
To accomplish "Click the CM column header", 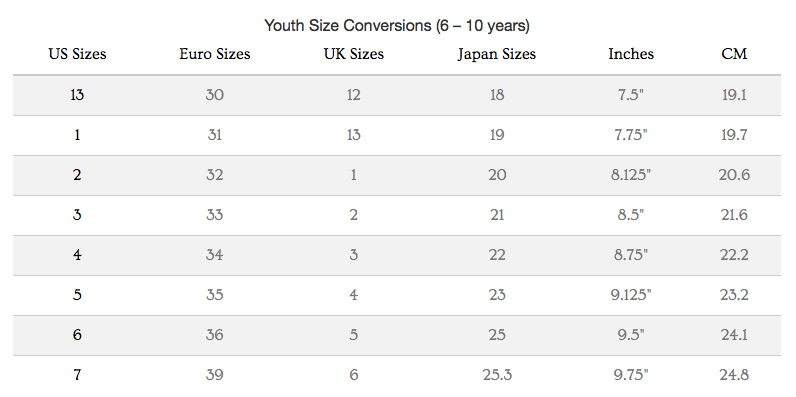I will pyautogui.click(x=734, y=54).
